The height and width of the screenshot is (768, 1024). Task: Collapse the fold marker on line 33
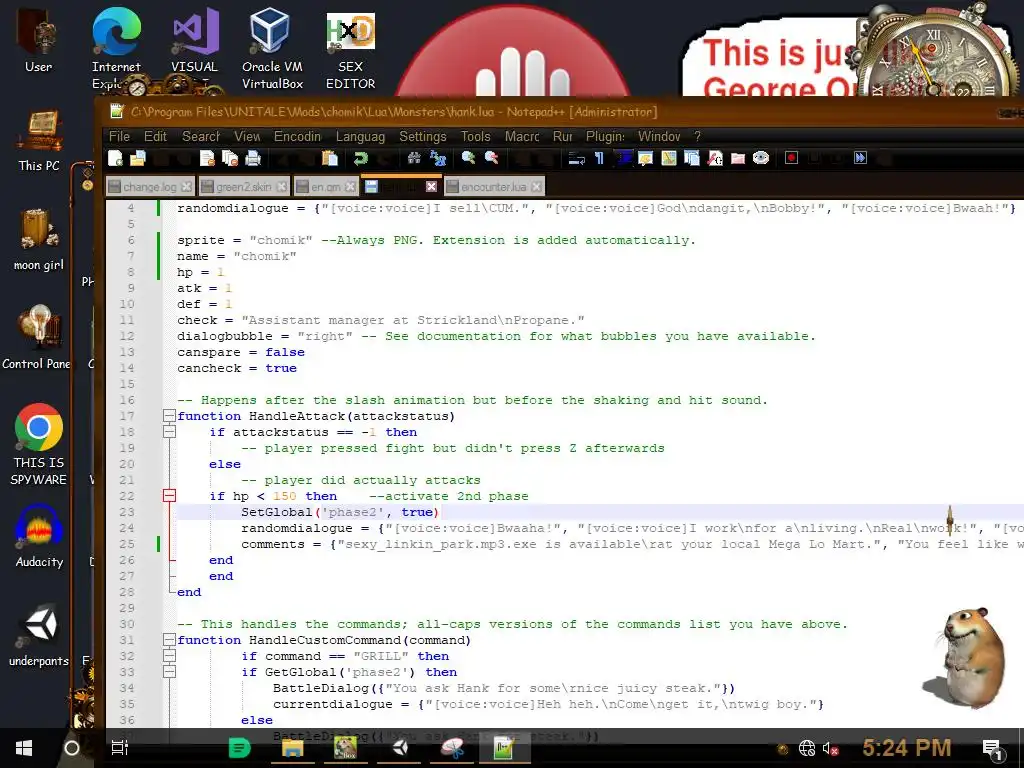coord(169,672)
